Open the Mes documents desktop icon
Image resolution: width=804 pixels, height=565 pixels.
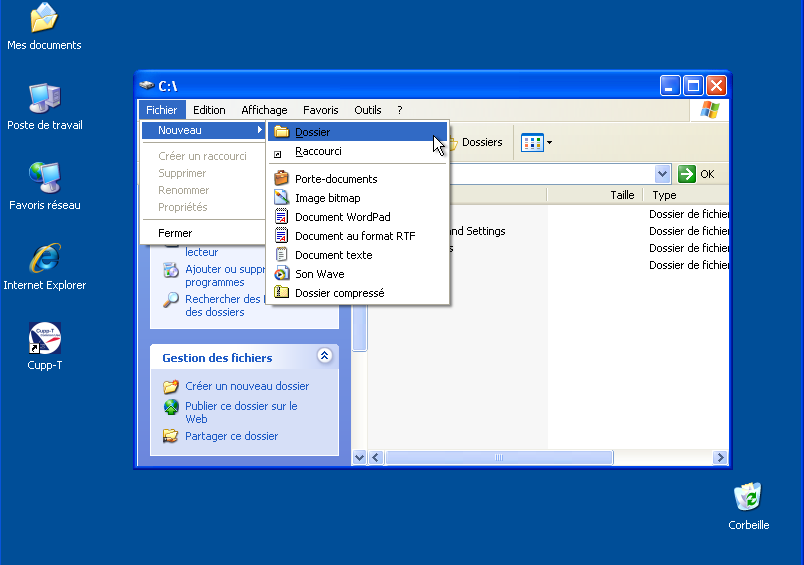[44, 20]
